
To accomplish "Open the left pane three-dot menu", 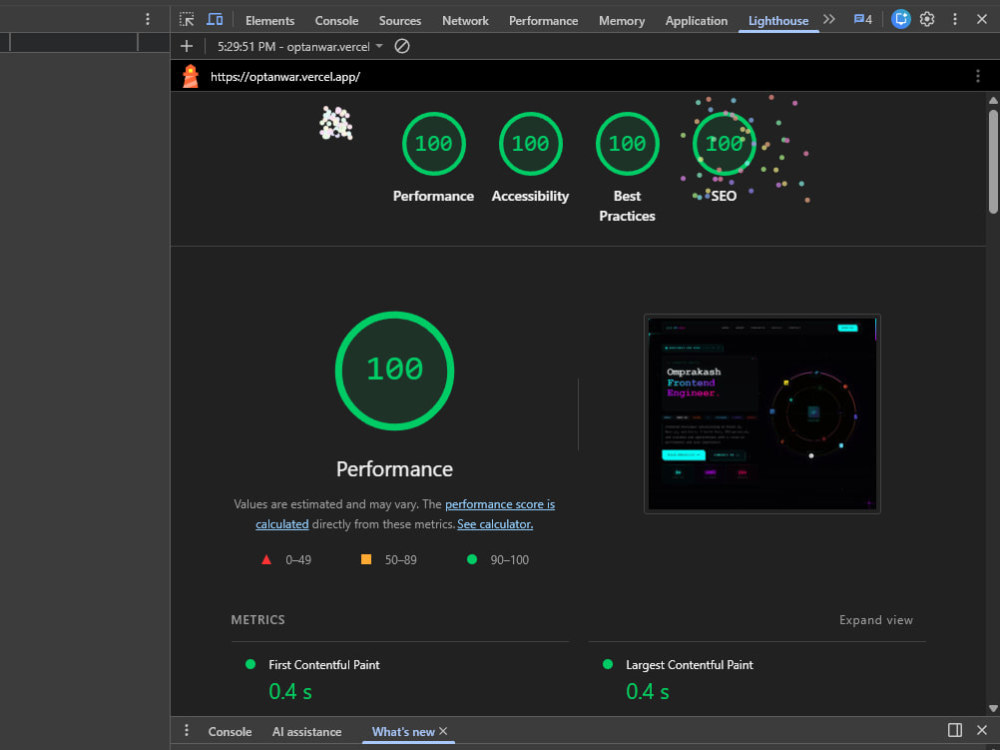I will click(147, 19).
